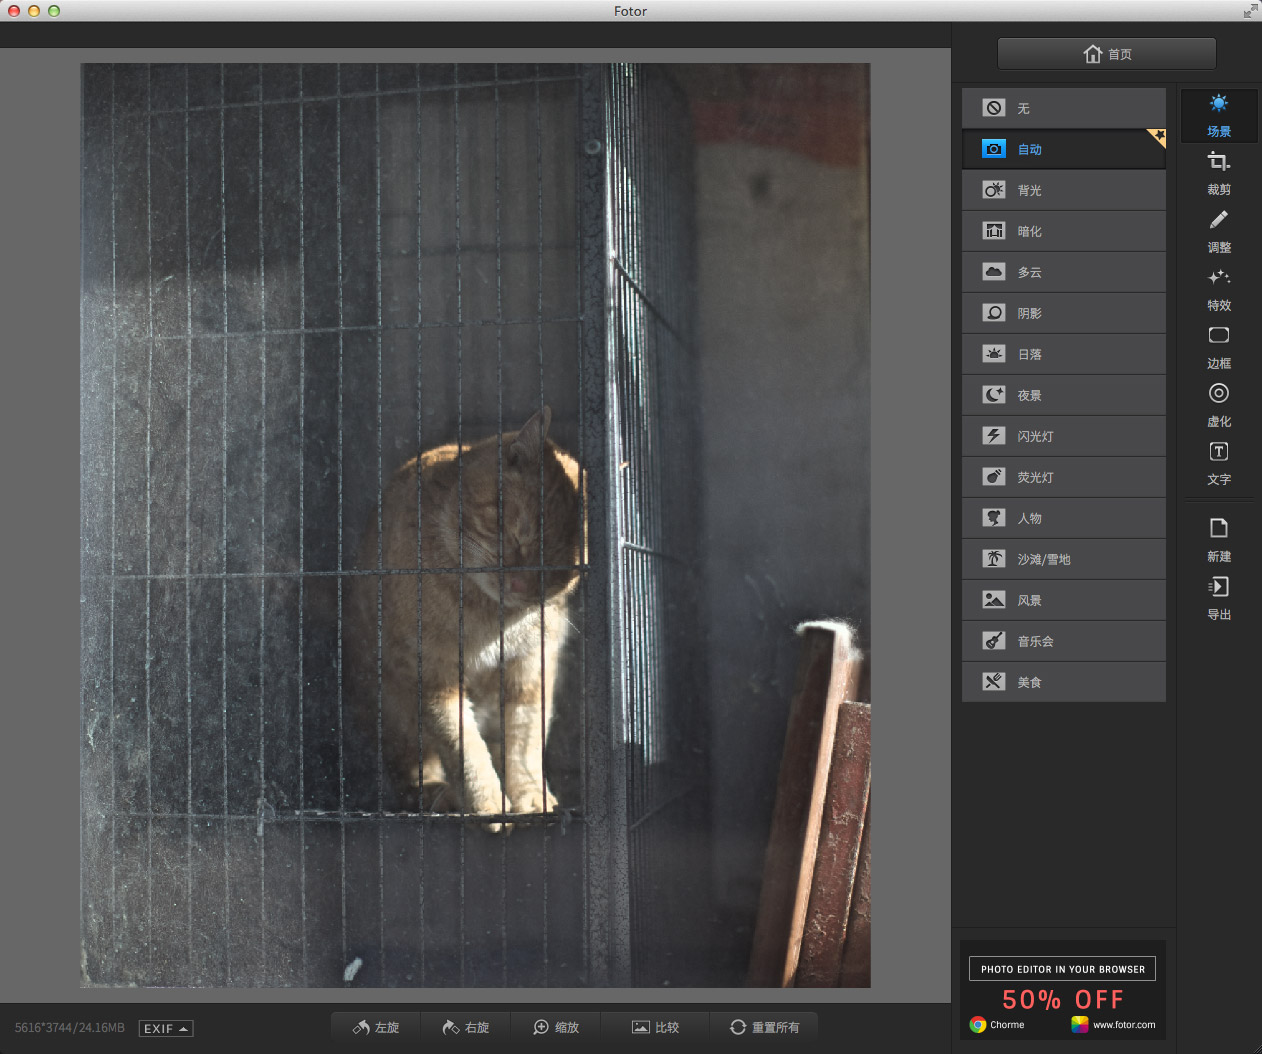This screenshot has width=1262, height=1054.
Task: Click the 50% OFF promo banner
Action: coord(1063,999)
